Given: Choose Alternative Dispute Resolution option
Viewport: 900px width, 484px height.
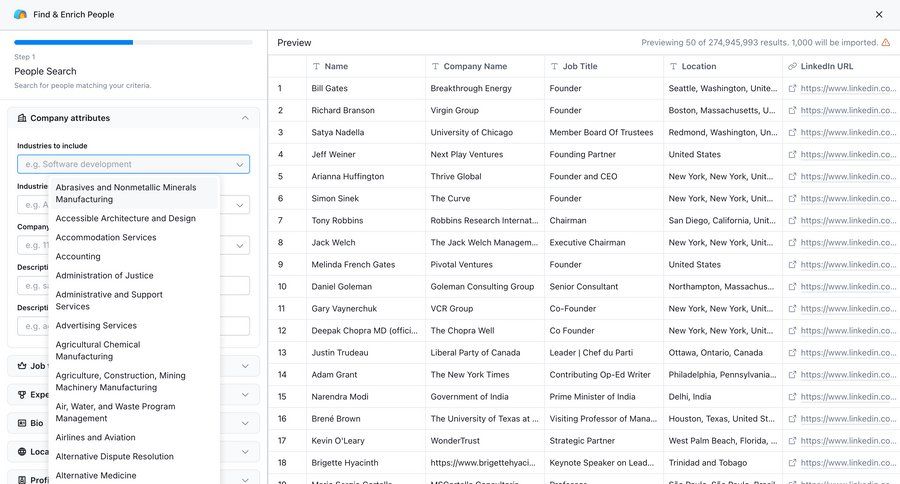Looking at the screenshot, I should pyautogui.click(x=134, y=456).
